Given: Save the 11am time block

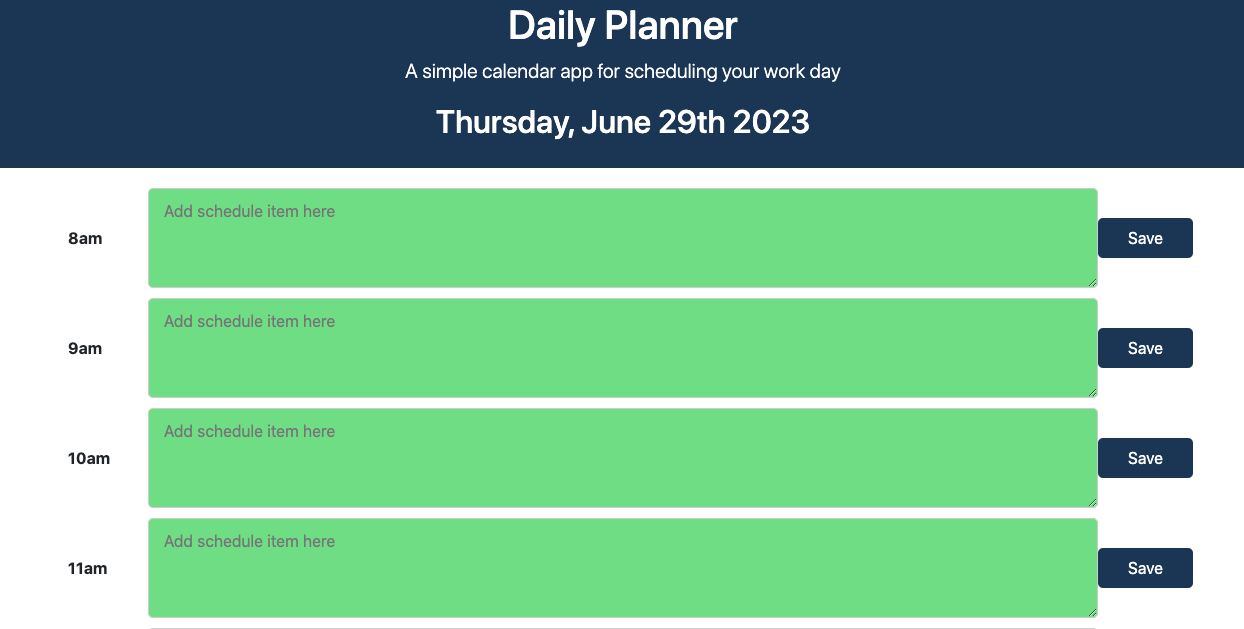Looking at the screenshot, I should (1145, 568).
